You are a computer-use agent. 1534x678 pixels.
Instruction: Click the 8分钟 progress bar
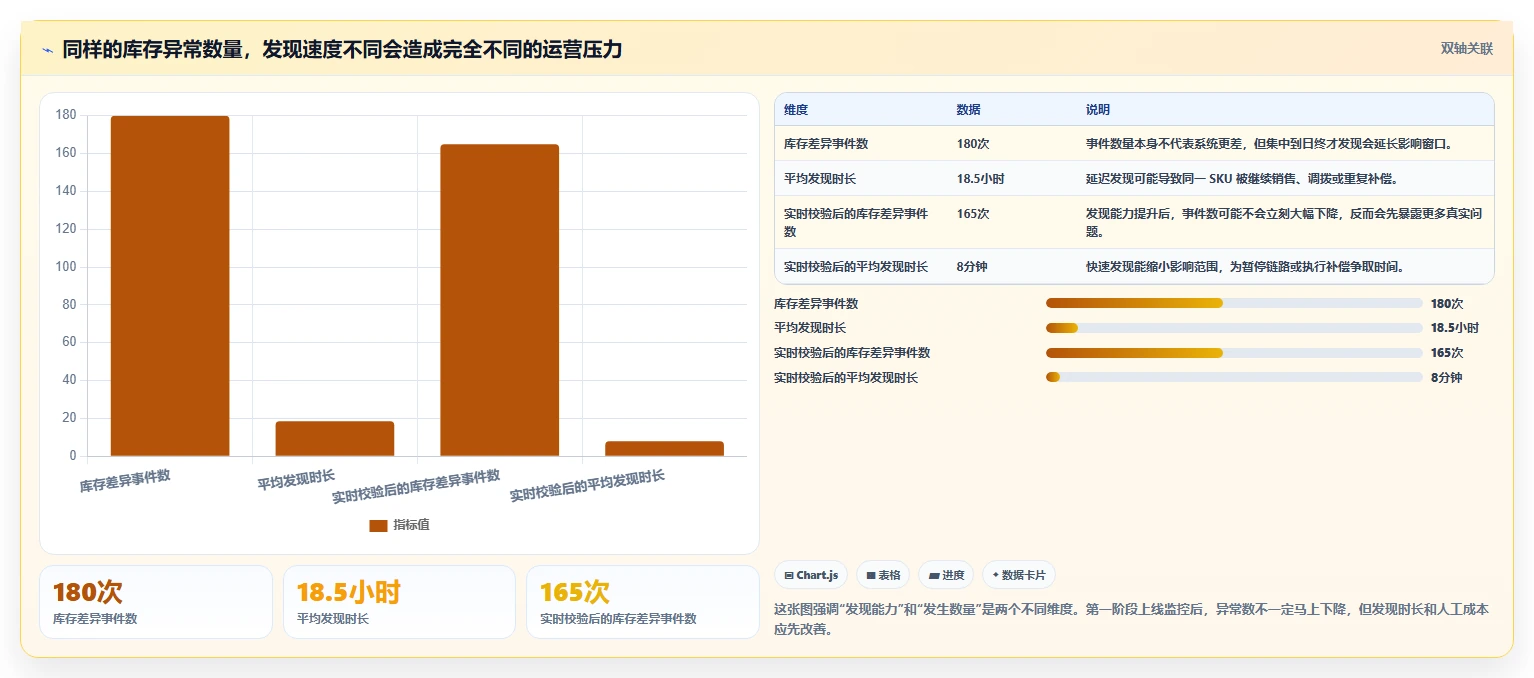point(1234,377)
